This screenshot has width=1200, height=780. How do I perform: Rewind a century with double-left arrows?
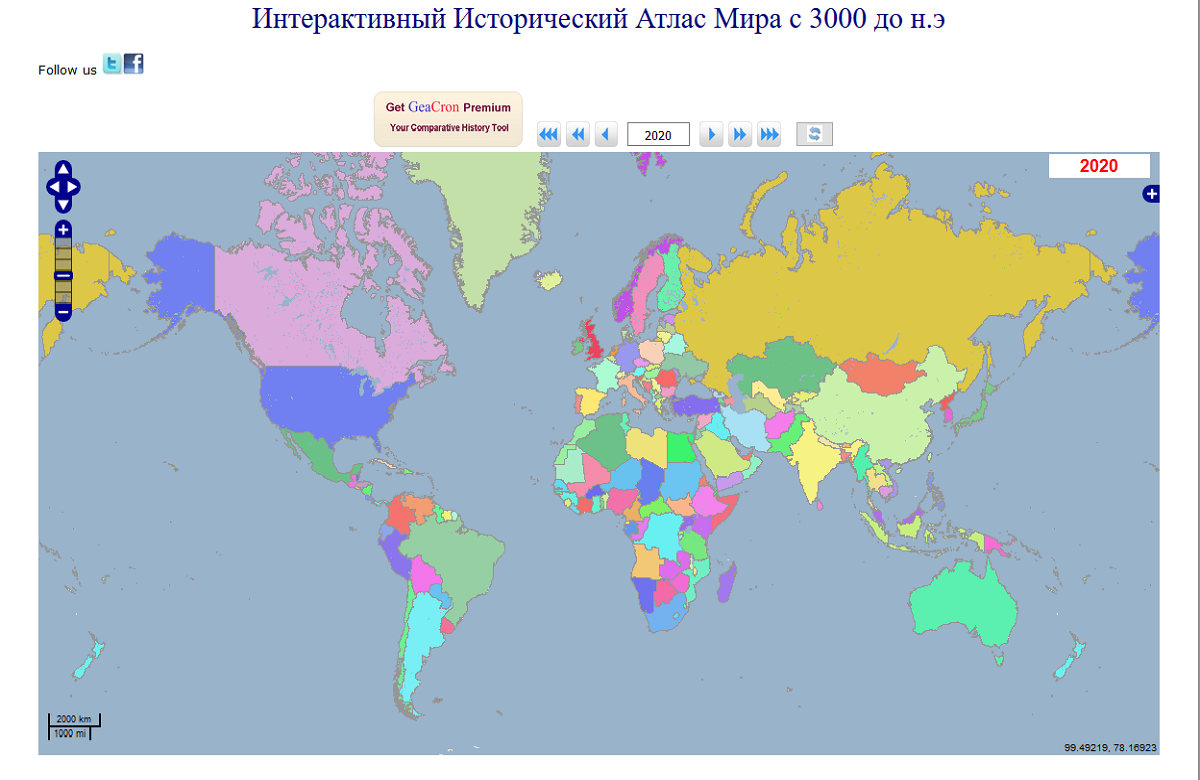click(x=578, y=133)
